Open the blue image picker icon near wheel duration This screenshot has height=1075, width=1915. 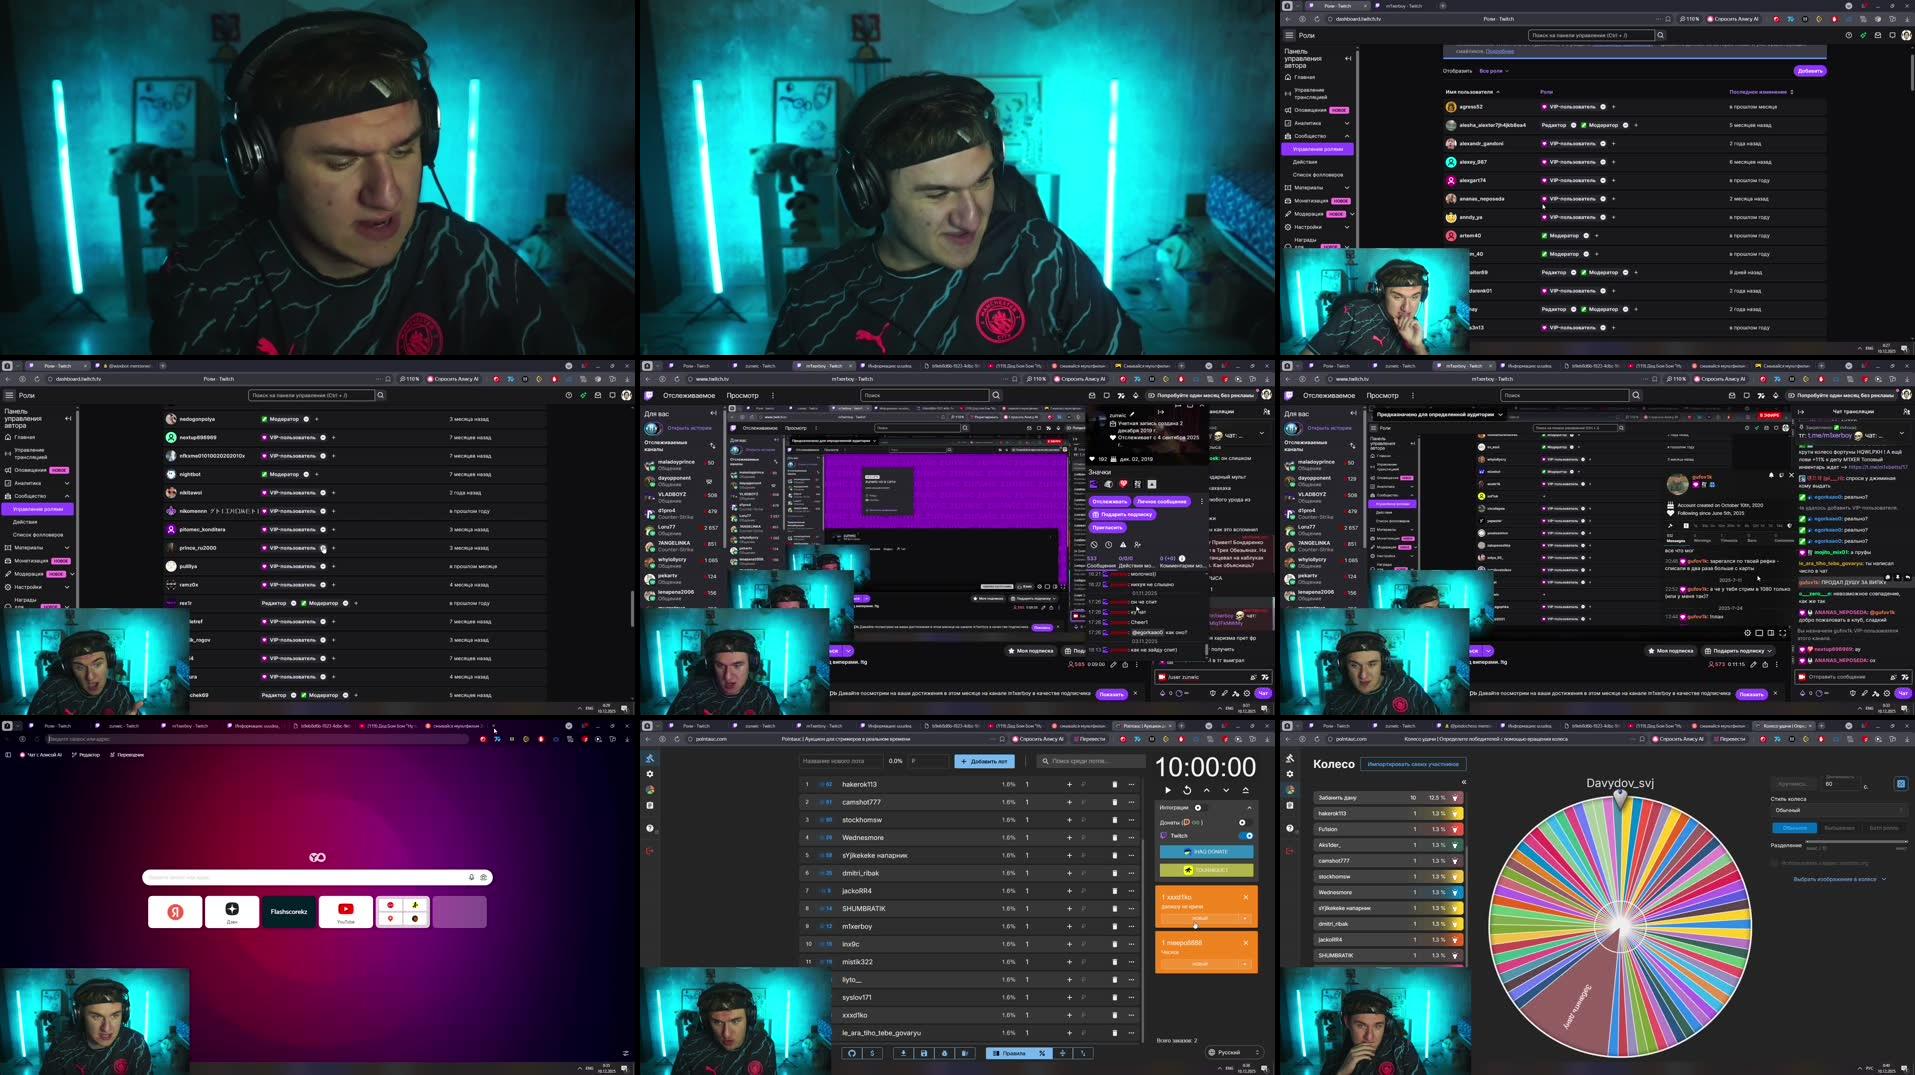pos(1901,784)
